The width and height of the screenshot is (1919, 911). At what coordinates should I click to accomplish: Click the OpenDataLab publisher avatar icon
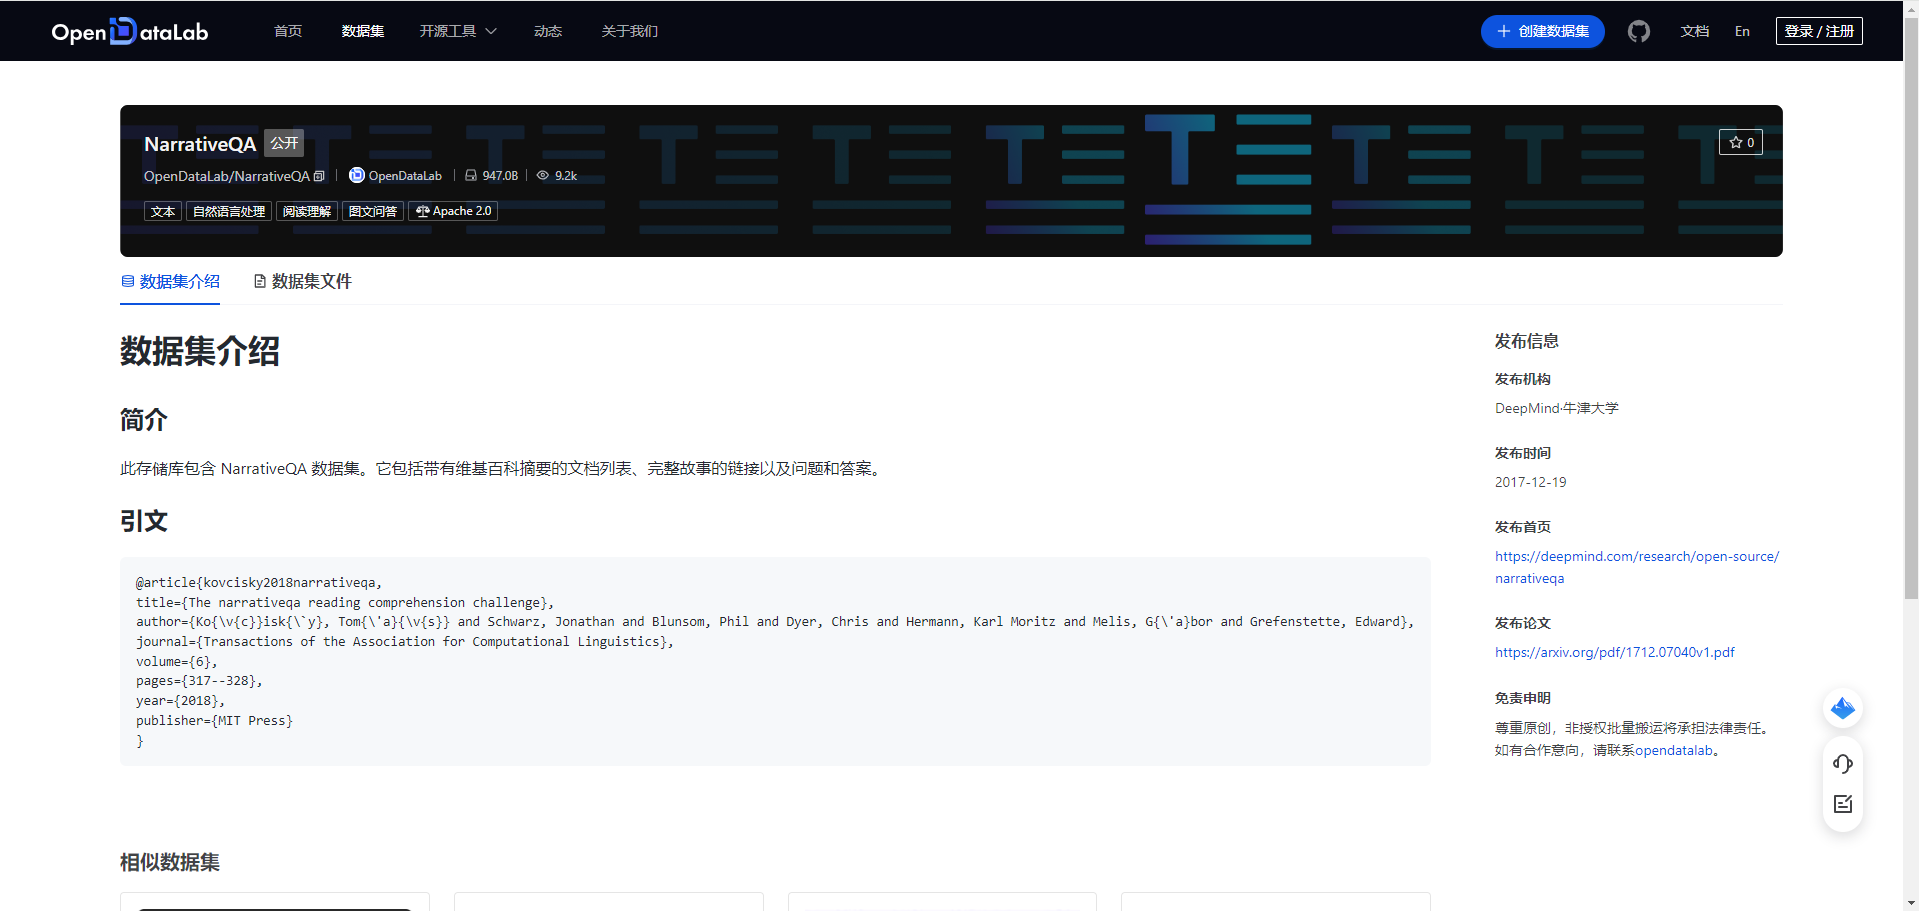pyautogui.click(x=356, y=175)
